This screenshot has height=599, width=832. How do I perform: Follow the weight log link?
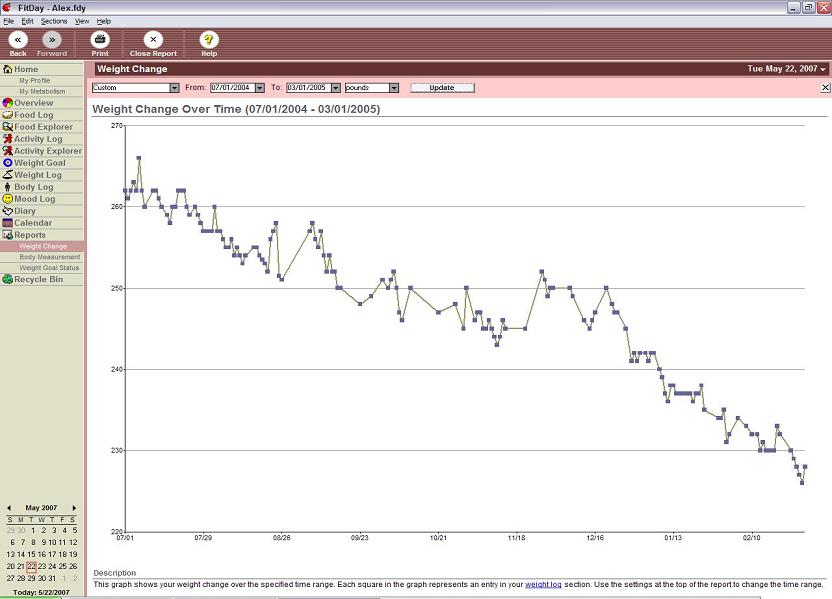pyautogui.click(x=543, y=584)
